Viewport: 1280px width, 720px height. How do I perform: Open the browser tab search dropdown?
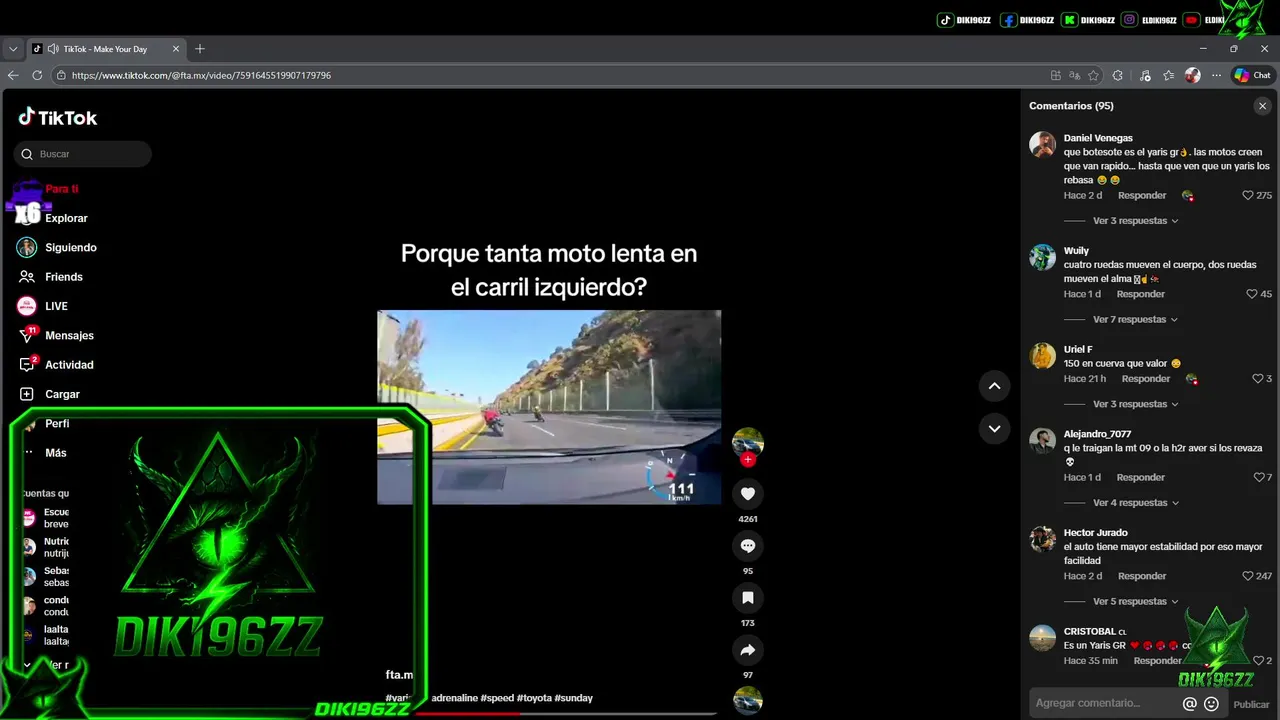(13, 49)
